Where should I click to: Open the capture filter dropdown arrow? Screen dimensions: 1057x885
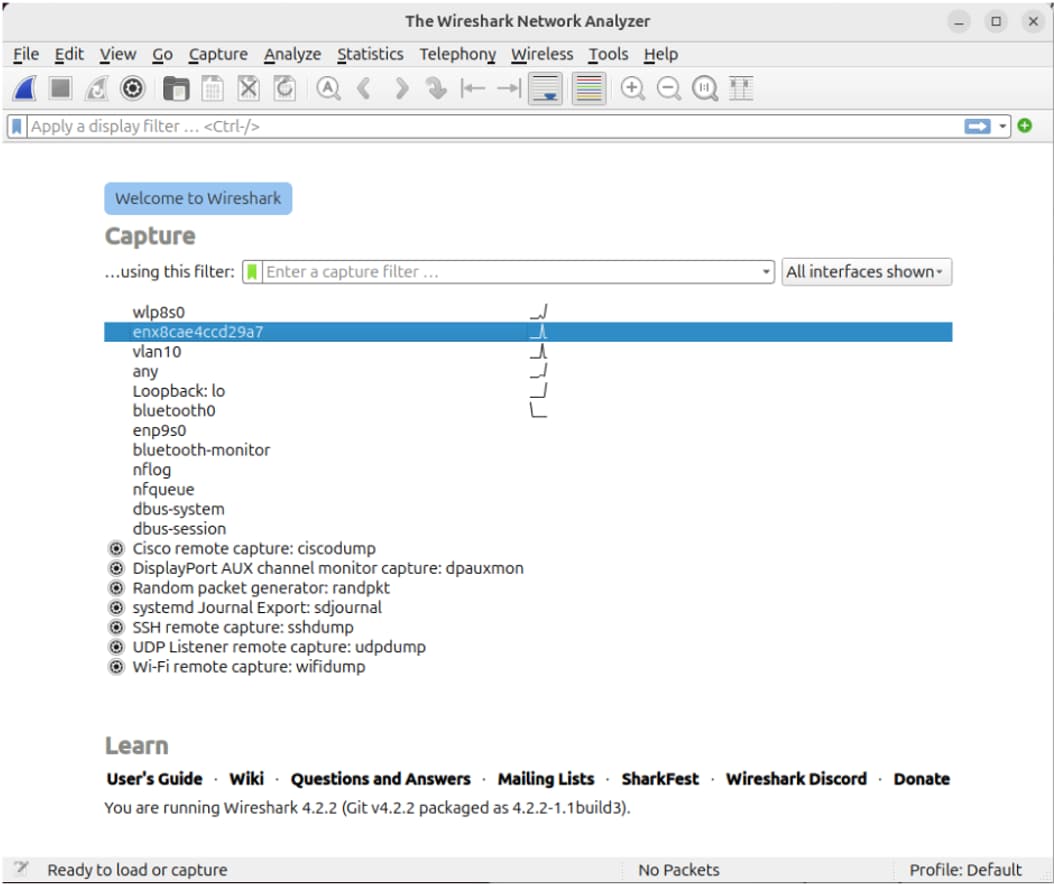tap(766, 272)
